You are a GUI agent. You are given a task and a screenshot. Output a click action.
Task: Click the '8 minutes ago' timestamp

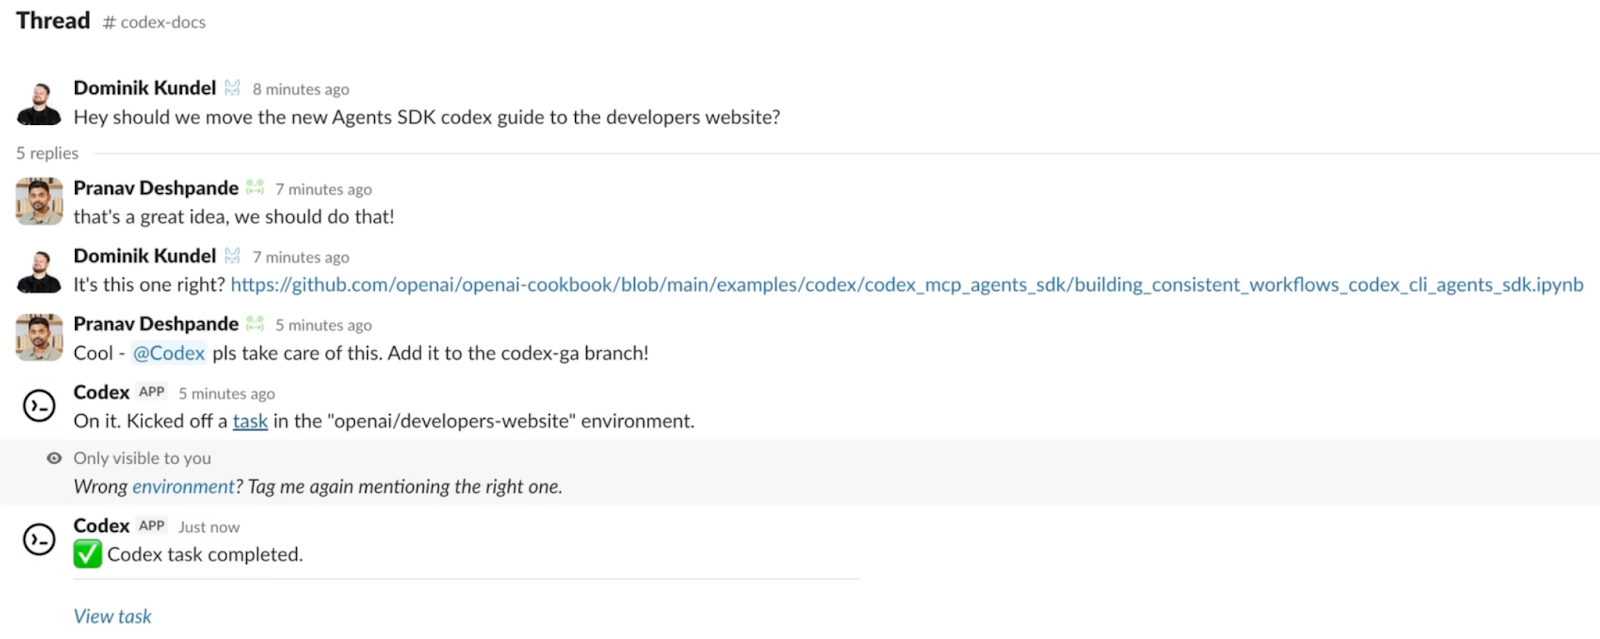[301, 89]
